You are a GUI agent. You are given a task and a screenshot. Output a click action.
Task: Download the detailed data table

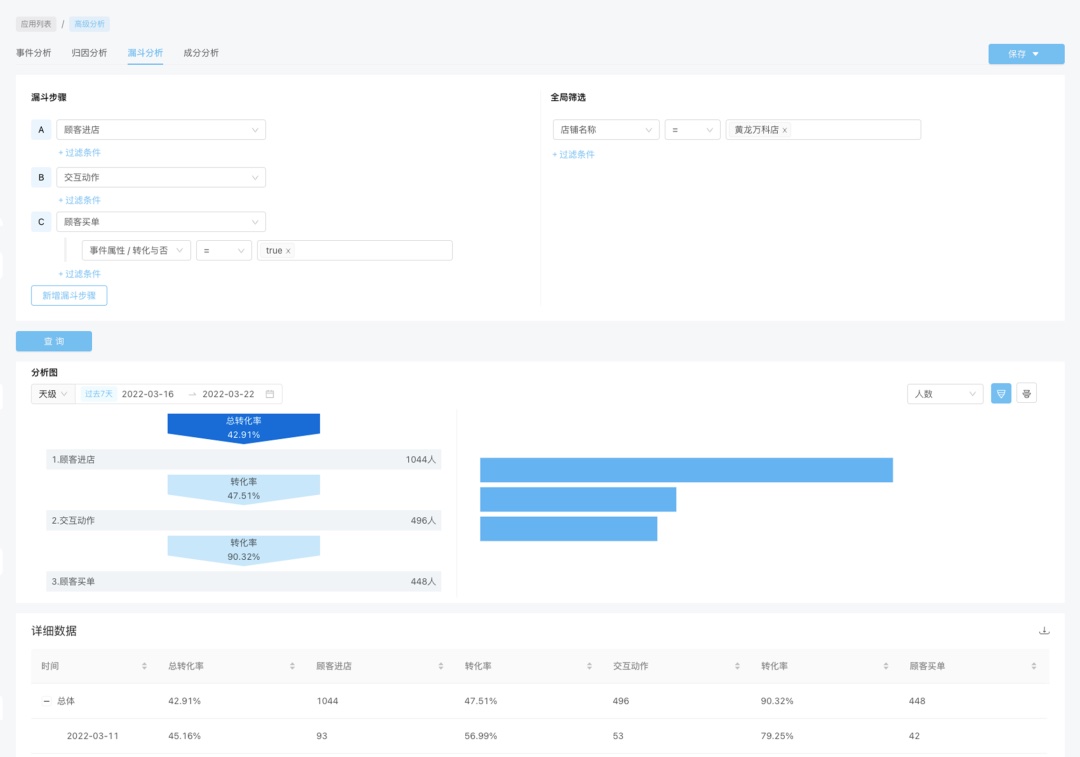tap(1044, 631)
